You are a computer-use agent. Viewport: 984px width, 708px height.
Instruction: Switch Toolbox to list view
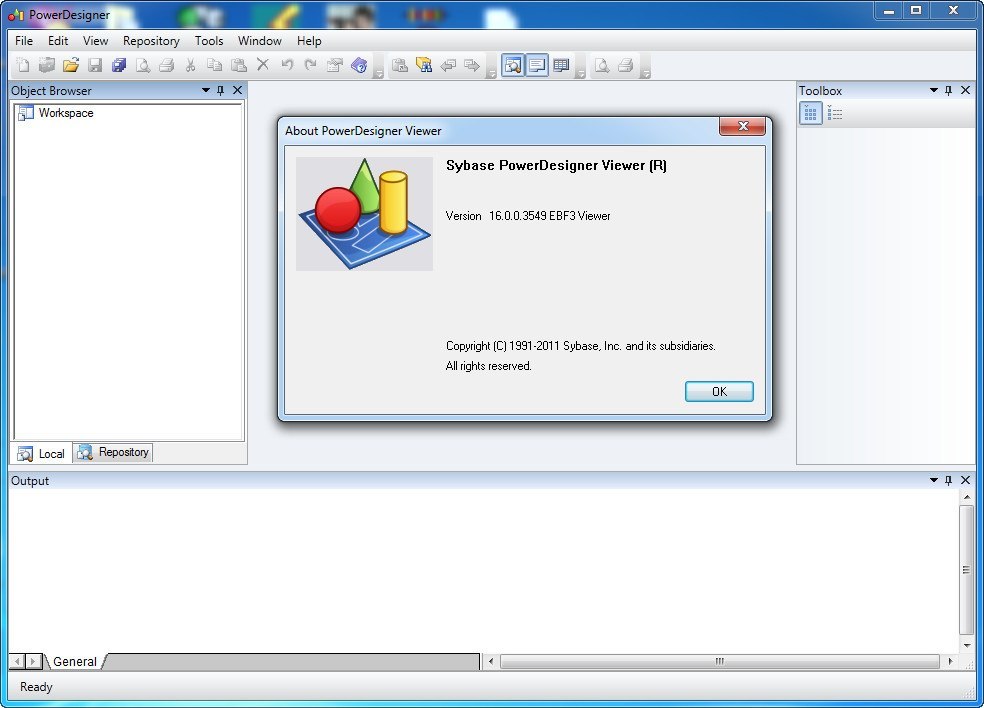click(835, 114)
